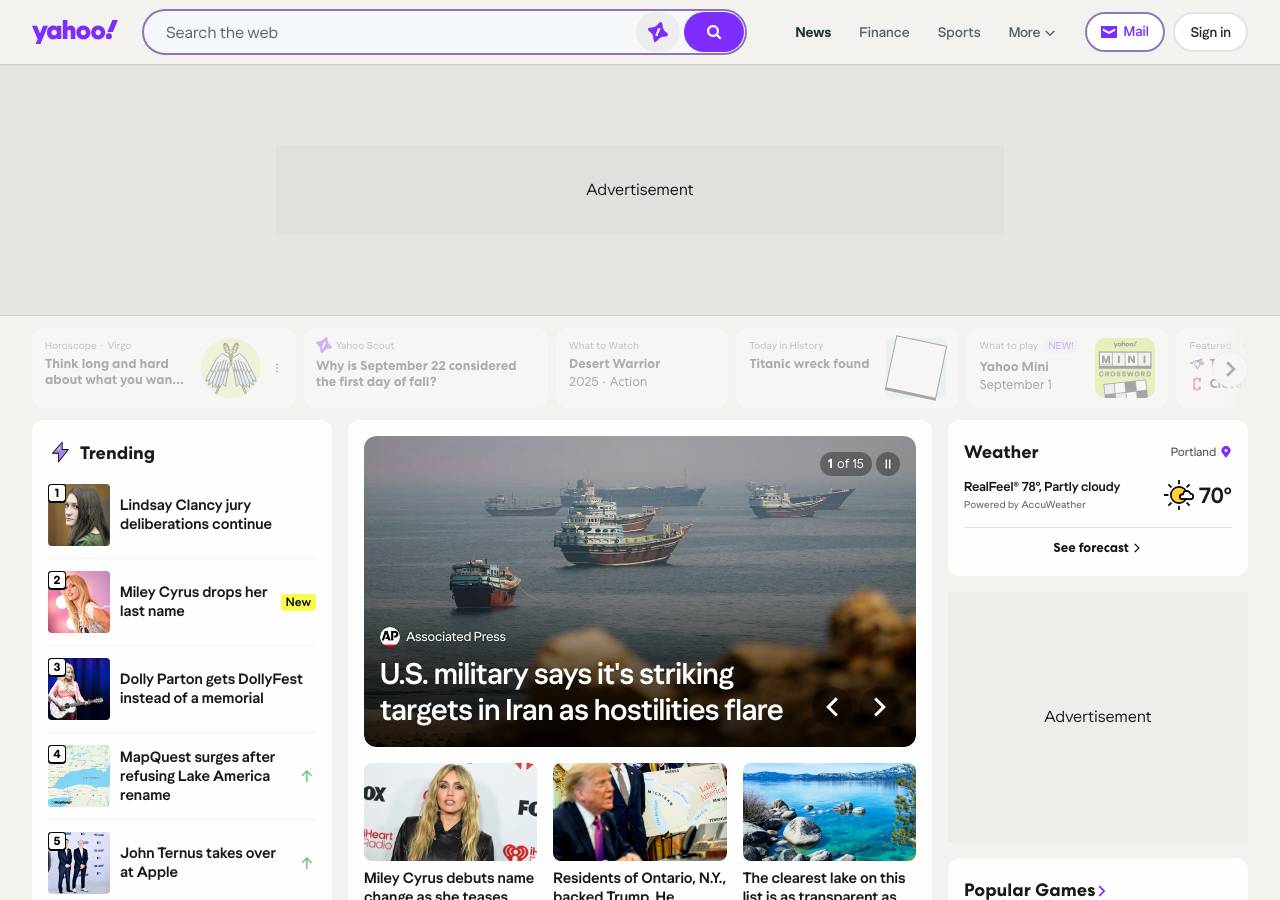Open See forecast link

tap(1097, 548)
